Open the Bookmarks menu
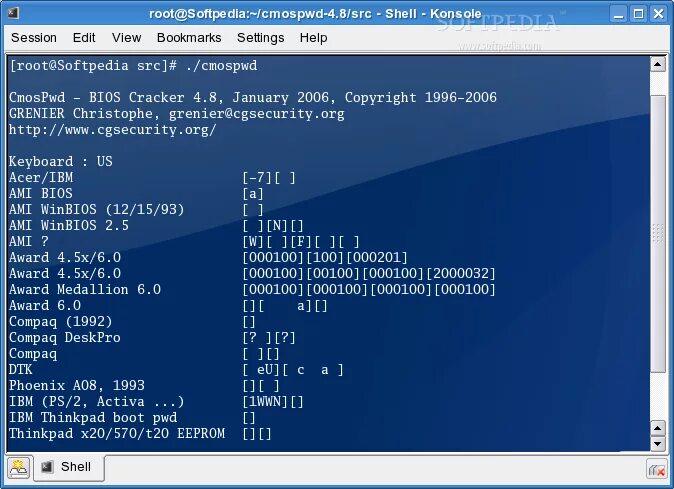This screenshot has height=489, width=674. (x=189, y=38)
